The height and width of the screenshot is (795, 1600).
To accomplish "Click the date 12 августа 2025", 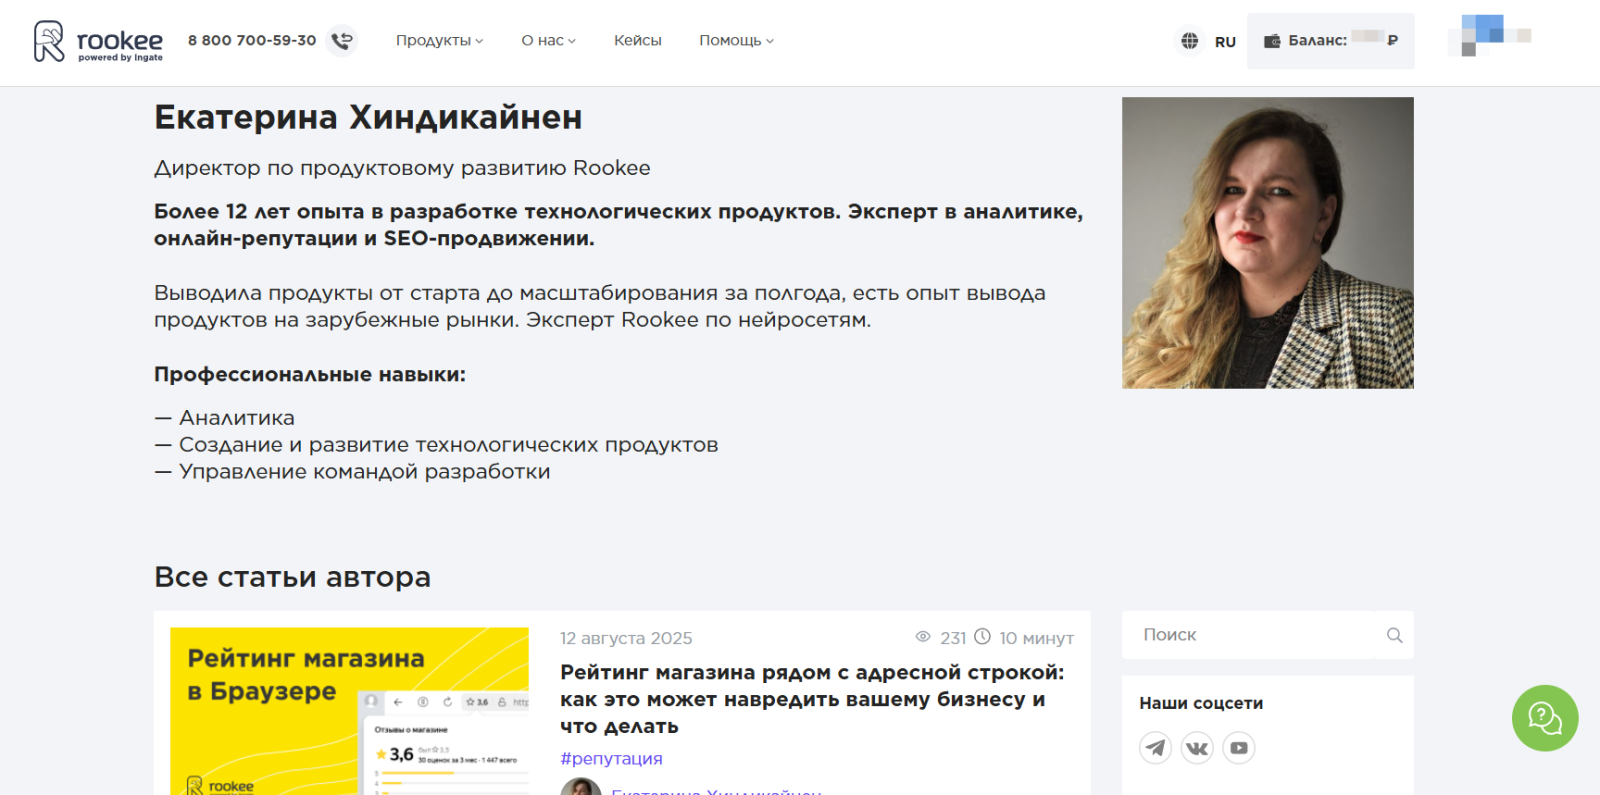I will (x=626, y=638).
